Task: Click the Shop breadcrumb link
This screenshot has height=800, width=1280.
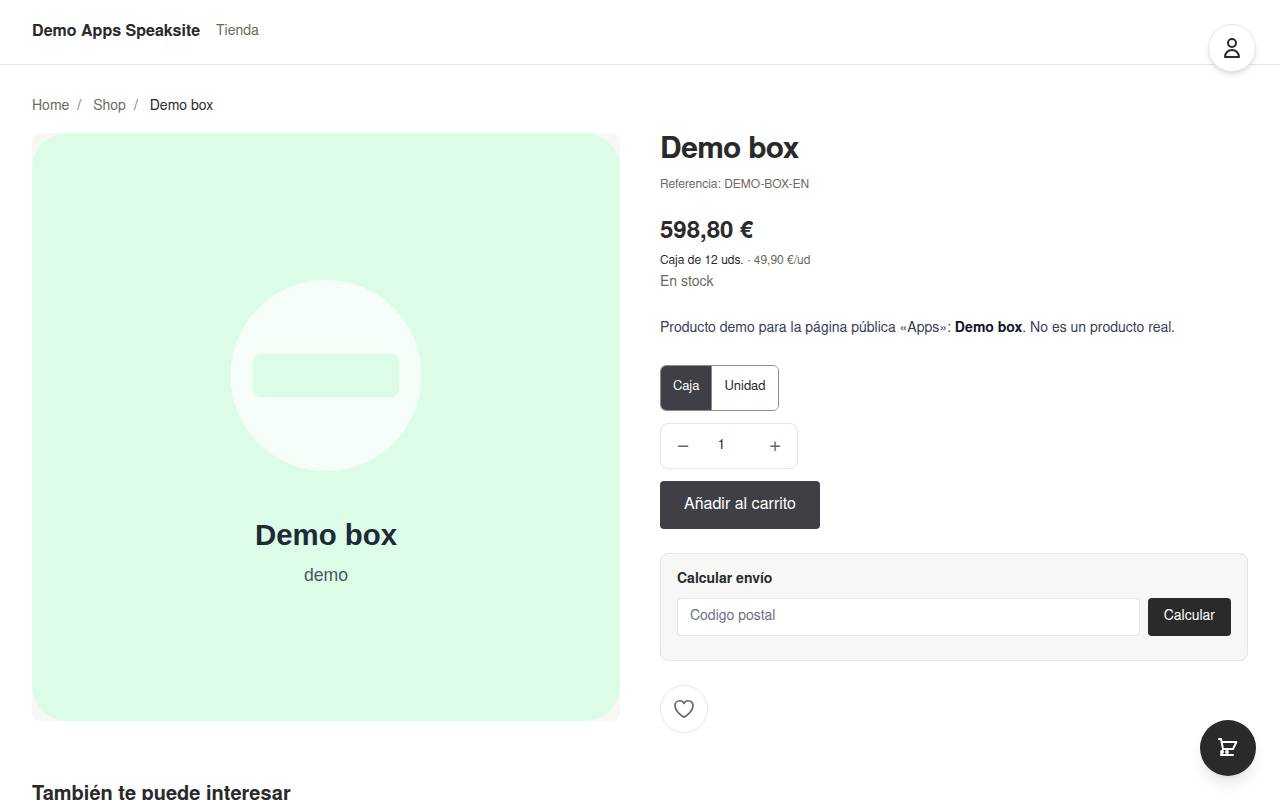Action: [109, 105]
